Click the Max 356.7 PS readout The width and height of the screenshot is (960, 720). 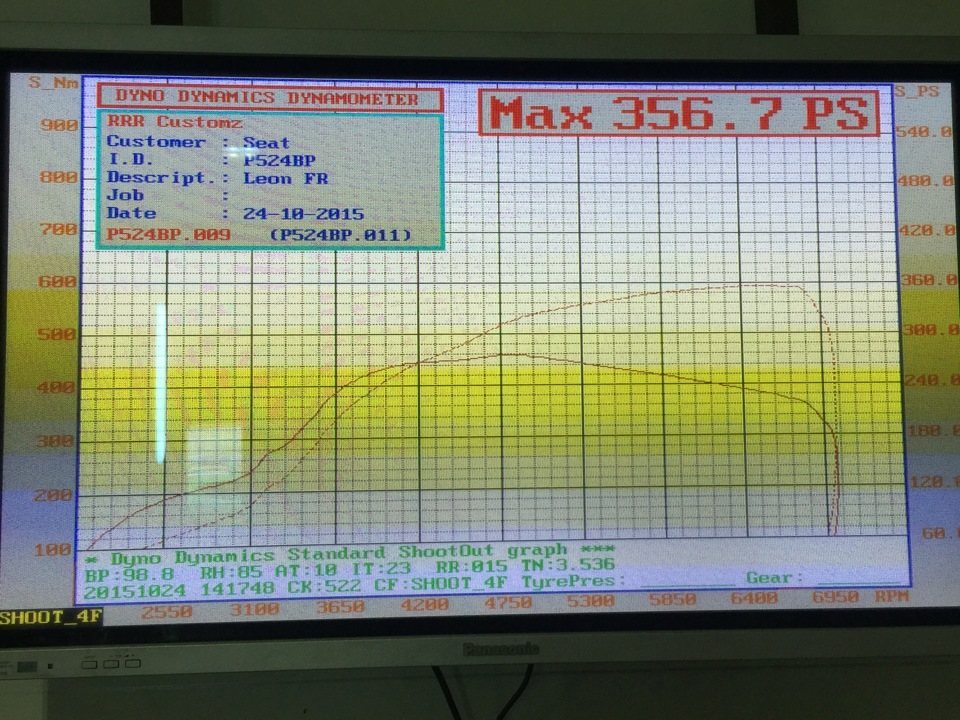tap(678, 113)
